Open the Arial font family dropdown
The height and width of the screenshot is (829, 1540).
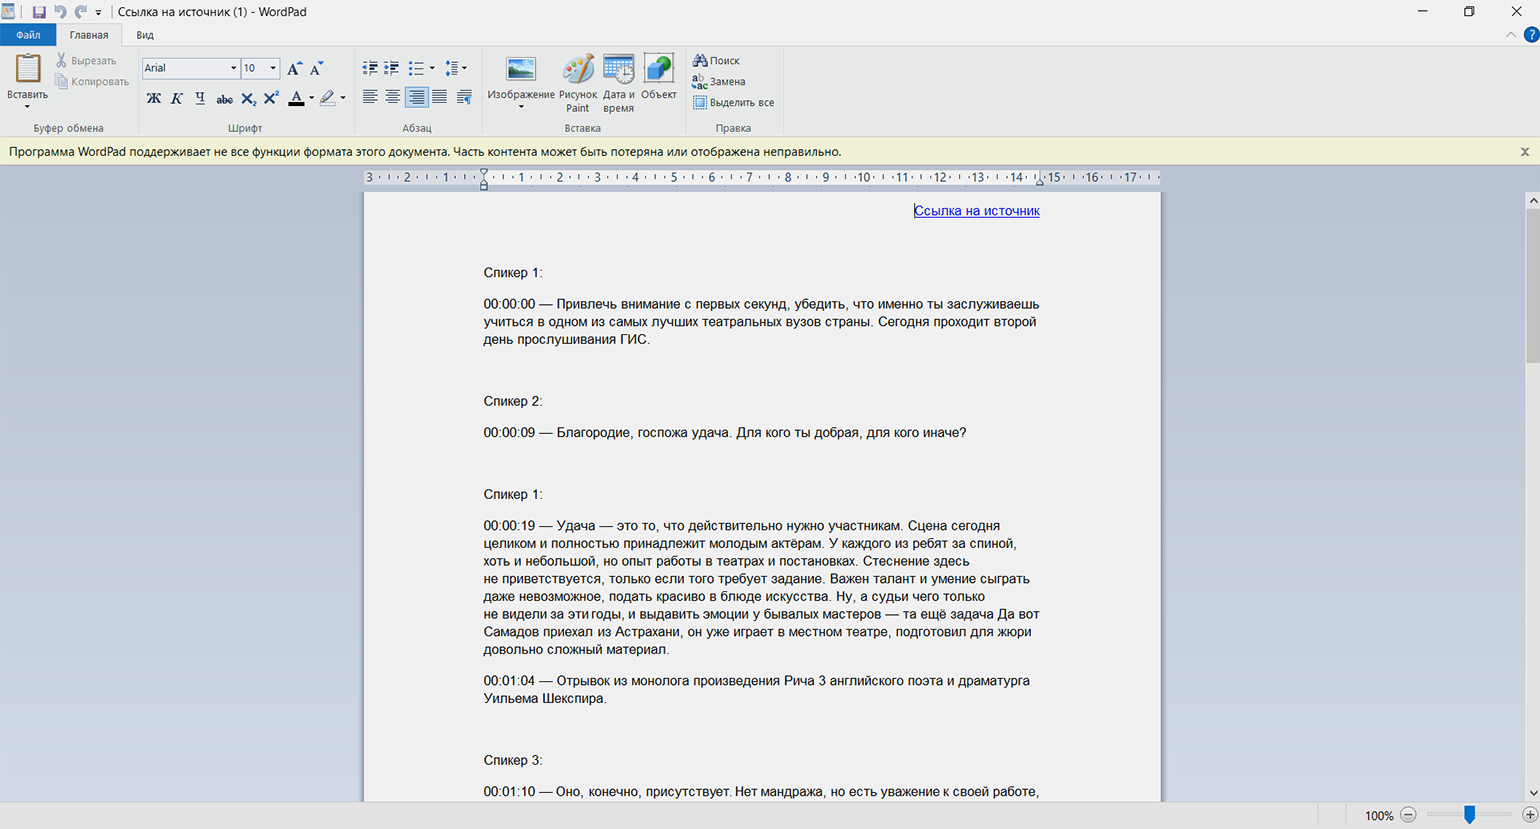coord(234,68)
